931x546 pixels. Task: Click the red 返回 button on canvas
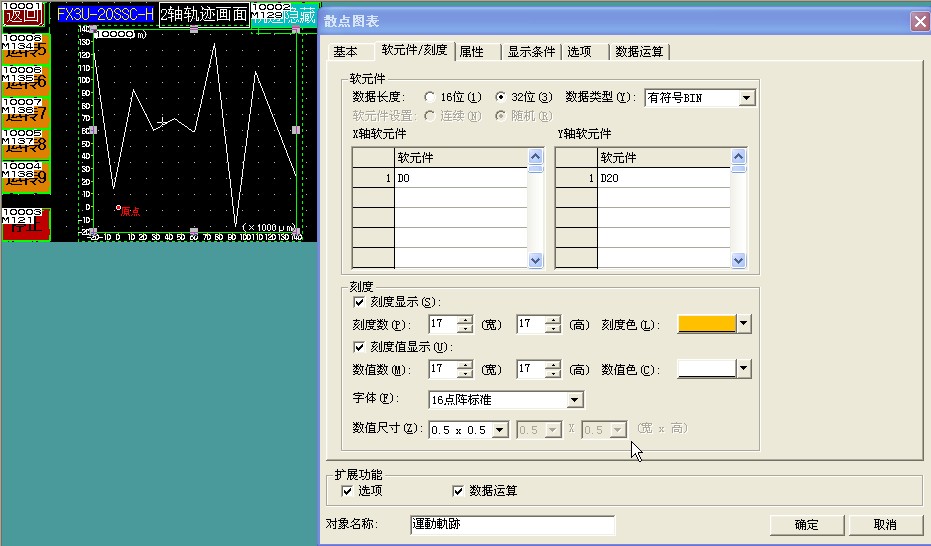click(24, 15)
